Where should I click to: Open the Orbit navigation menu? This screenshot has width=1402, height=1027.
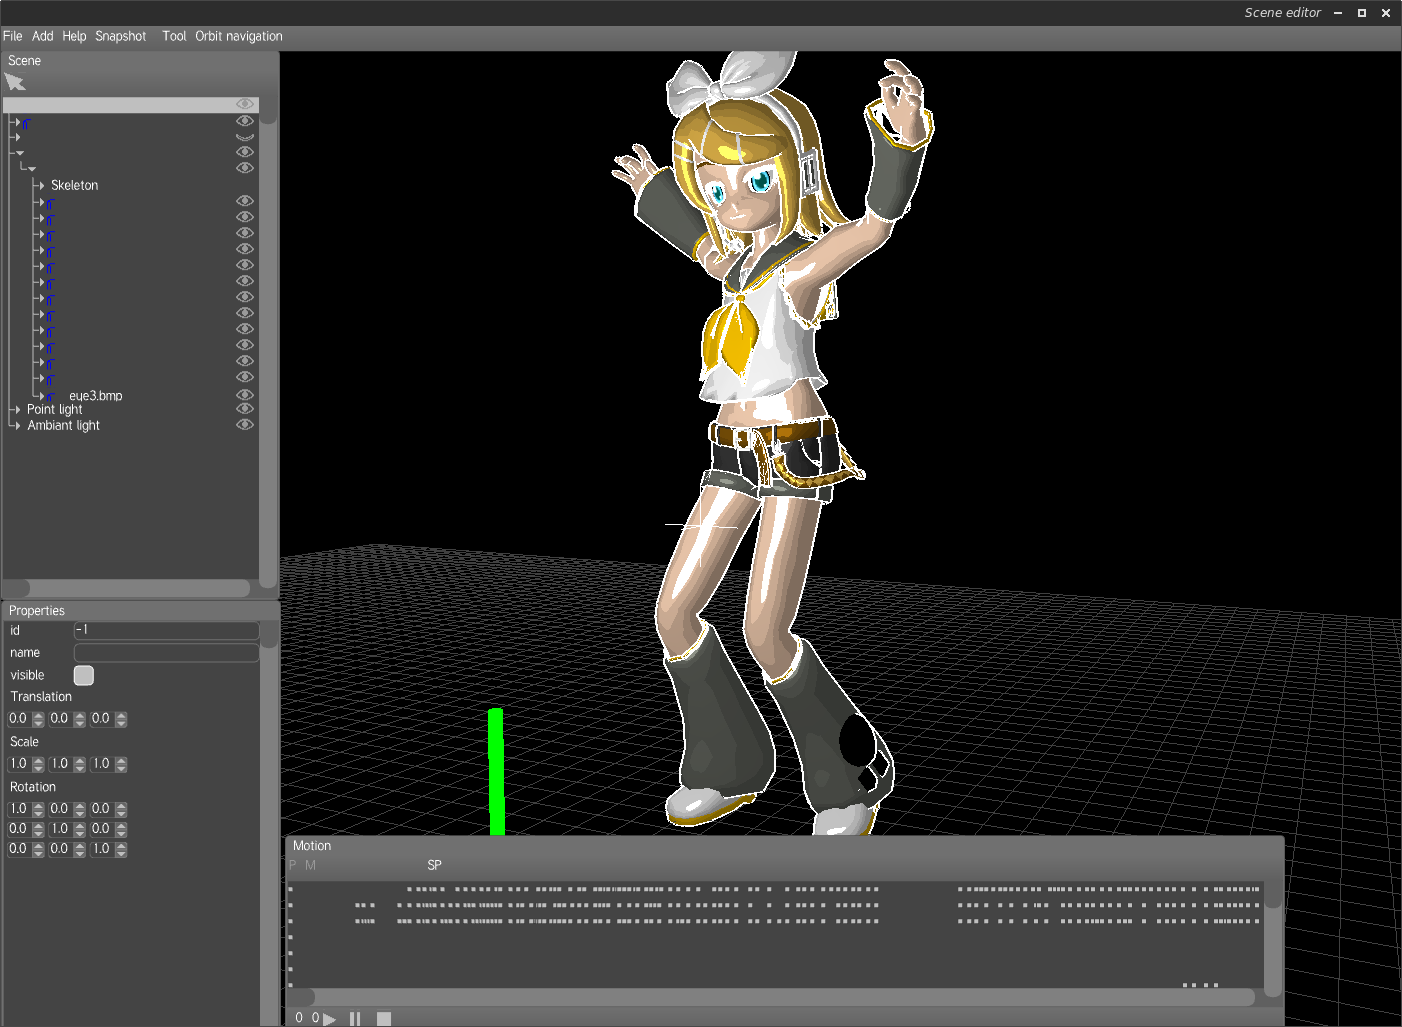pos(239,36)
